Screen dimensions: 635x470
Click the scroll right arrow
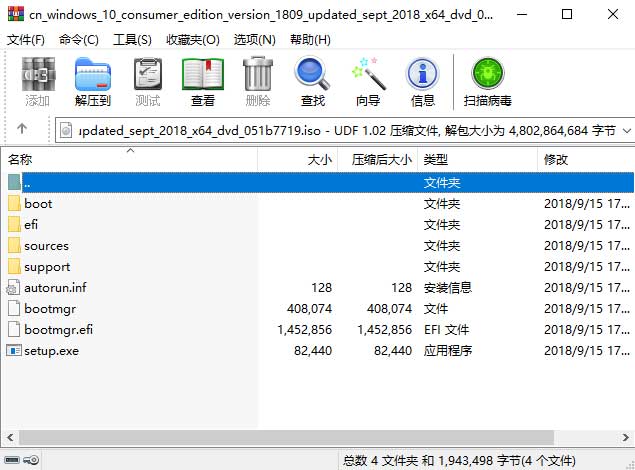point(626,437)
